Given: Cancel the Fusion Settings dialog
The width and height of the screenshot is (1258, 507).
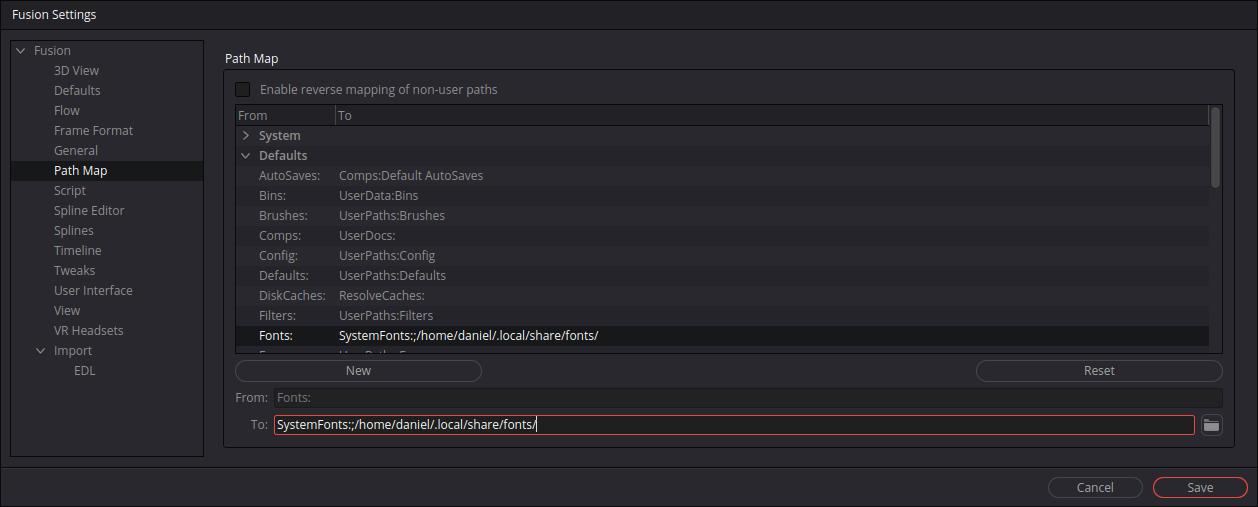Looking at the screenshot, I should pos(1094,488).
